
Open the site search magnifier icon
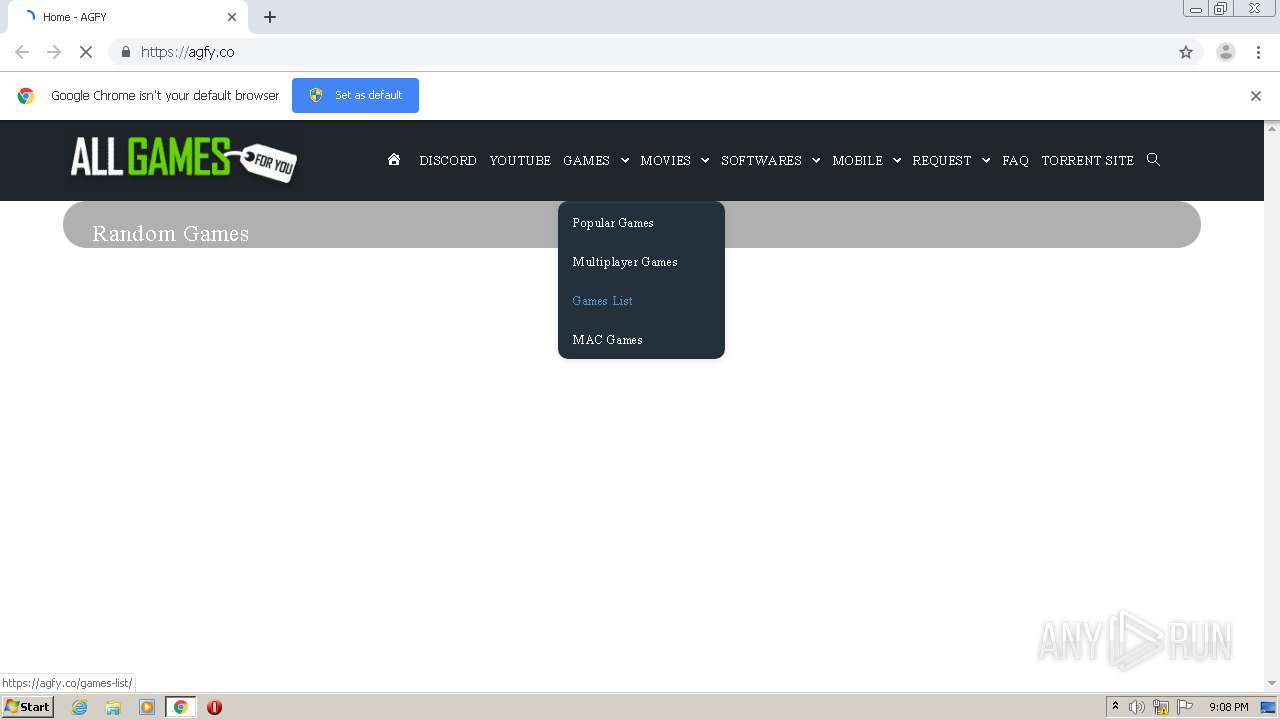[x=1153, y=159]
